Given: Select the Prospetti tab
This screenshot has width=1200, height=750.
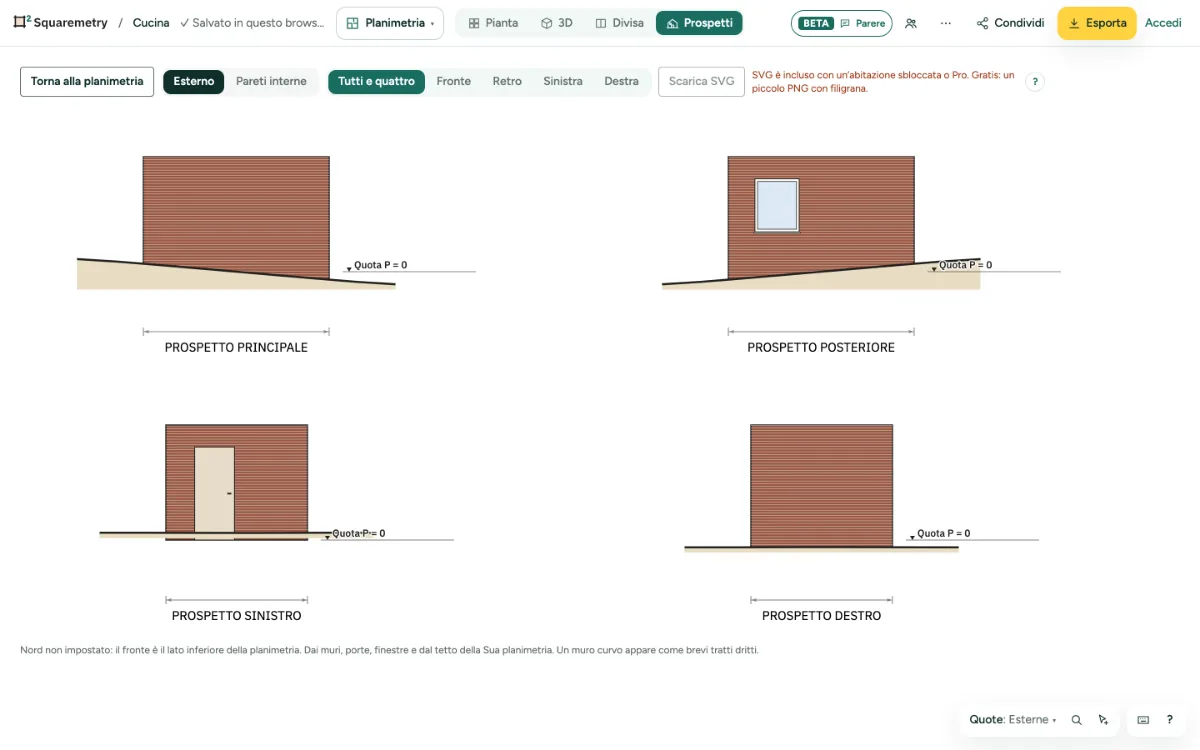Looking at the screenshot, I should coord(699,23).
